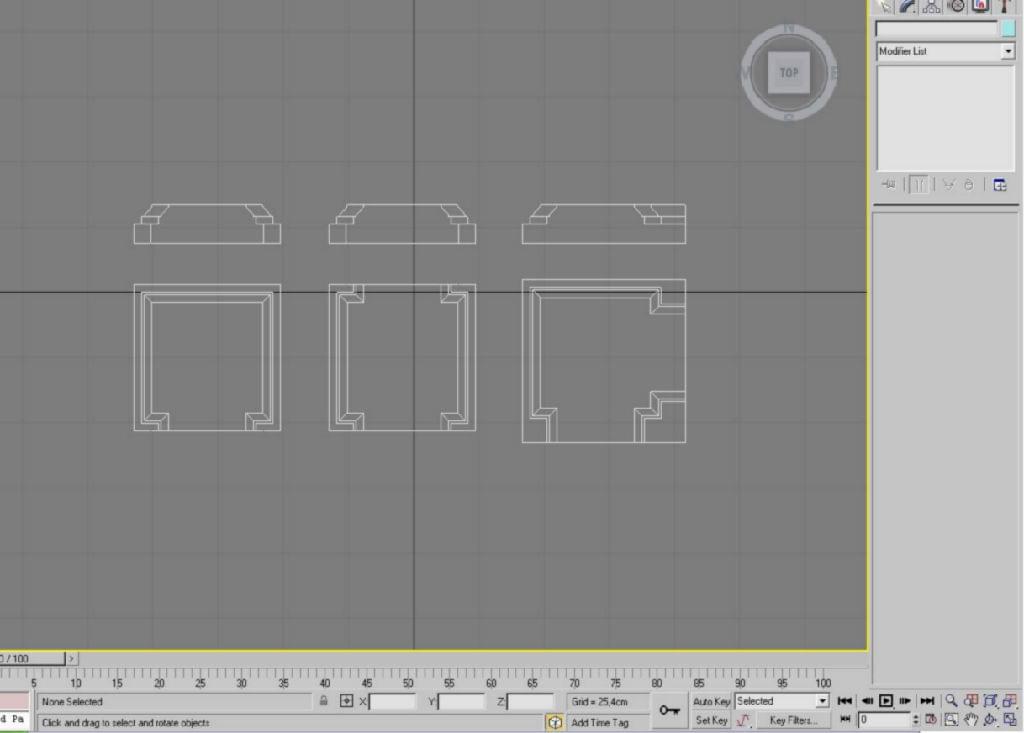Click the time slider next-frame arrow
The width and height of the screenshot is (1024, 733).
coord(72,659)
